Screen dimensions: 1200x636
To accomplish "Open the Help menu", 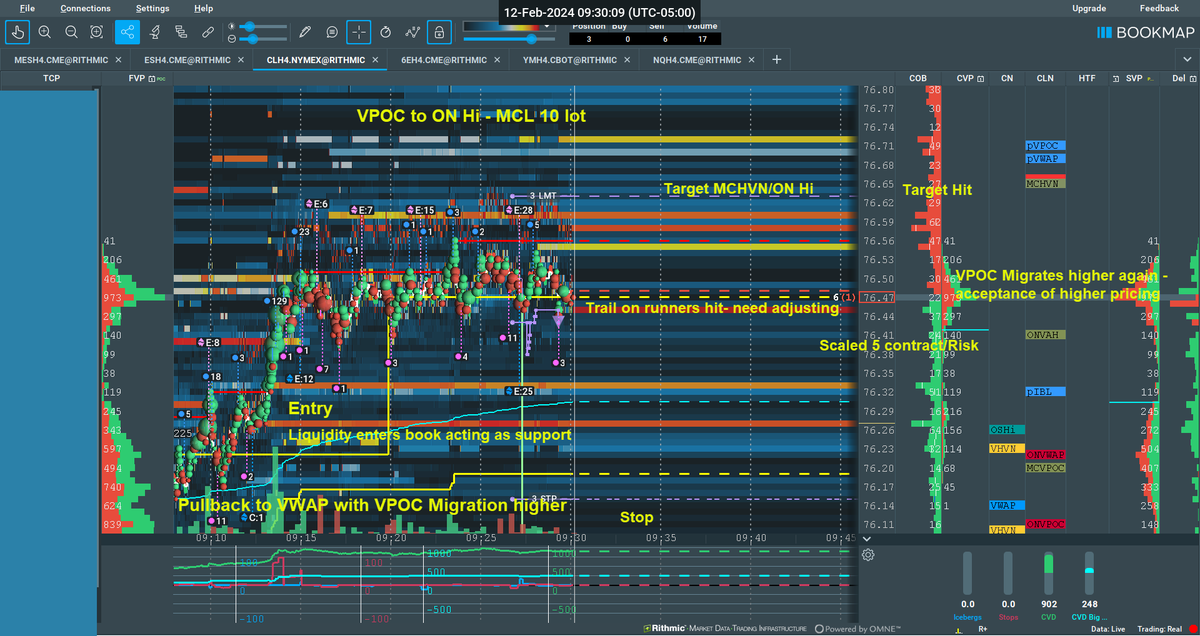I will tap(204, 8).
